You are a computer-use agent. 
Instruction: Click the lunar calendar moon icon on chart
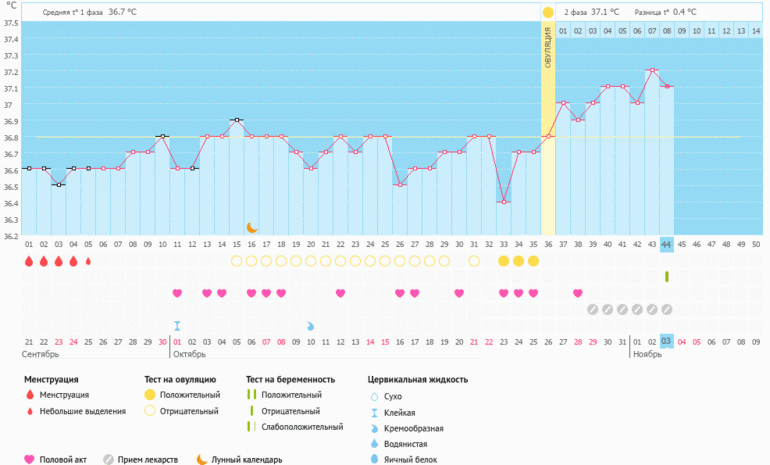[252, 227]
